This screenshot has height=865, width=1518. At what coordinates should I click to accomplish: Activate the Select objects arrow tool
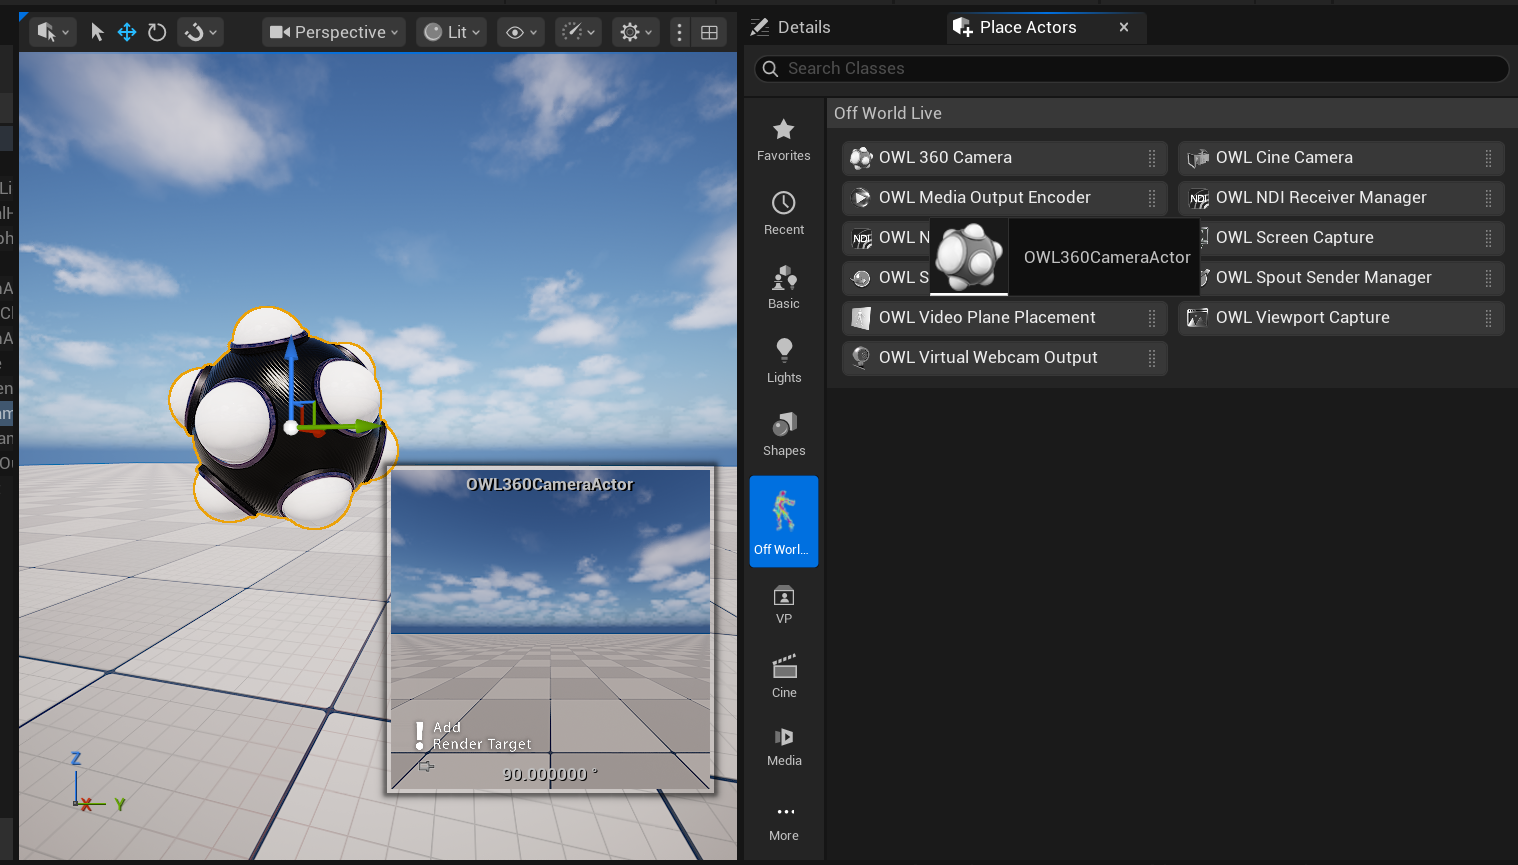point(97,32)
